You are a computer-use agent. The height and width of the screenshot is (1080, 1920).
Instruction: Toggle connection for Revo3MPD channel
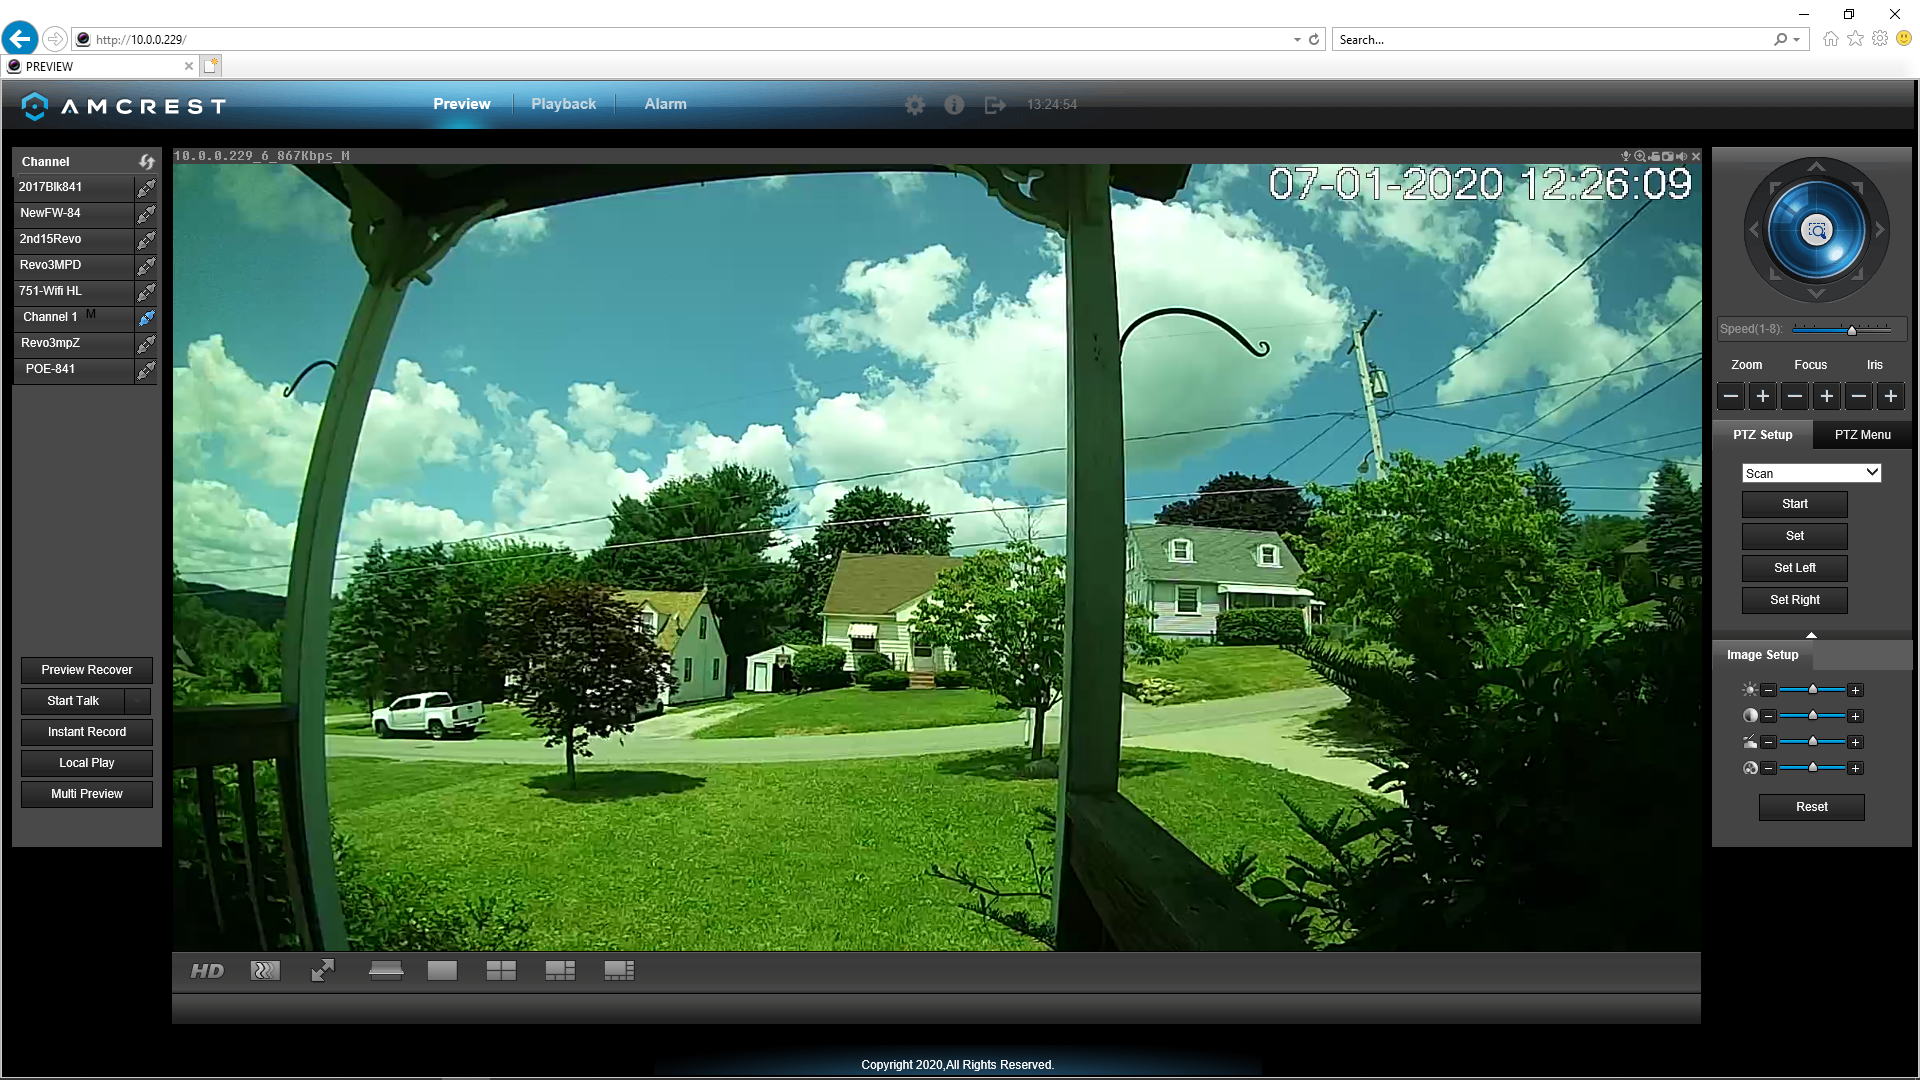[146, 266]
